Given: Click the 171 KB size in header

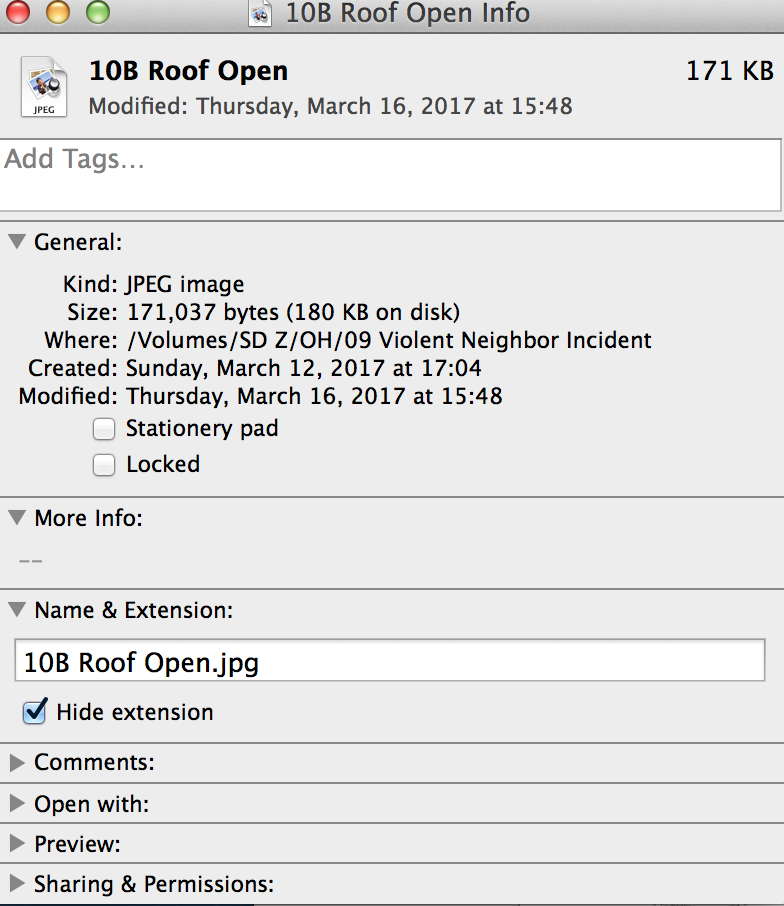Looking at the screenshot, I should coord(730,71).
